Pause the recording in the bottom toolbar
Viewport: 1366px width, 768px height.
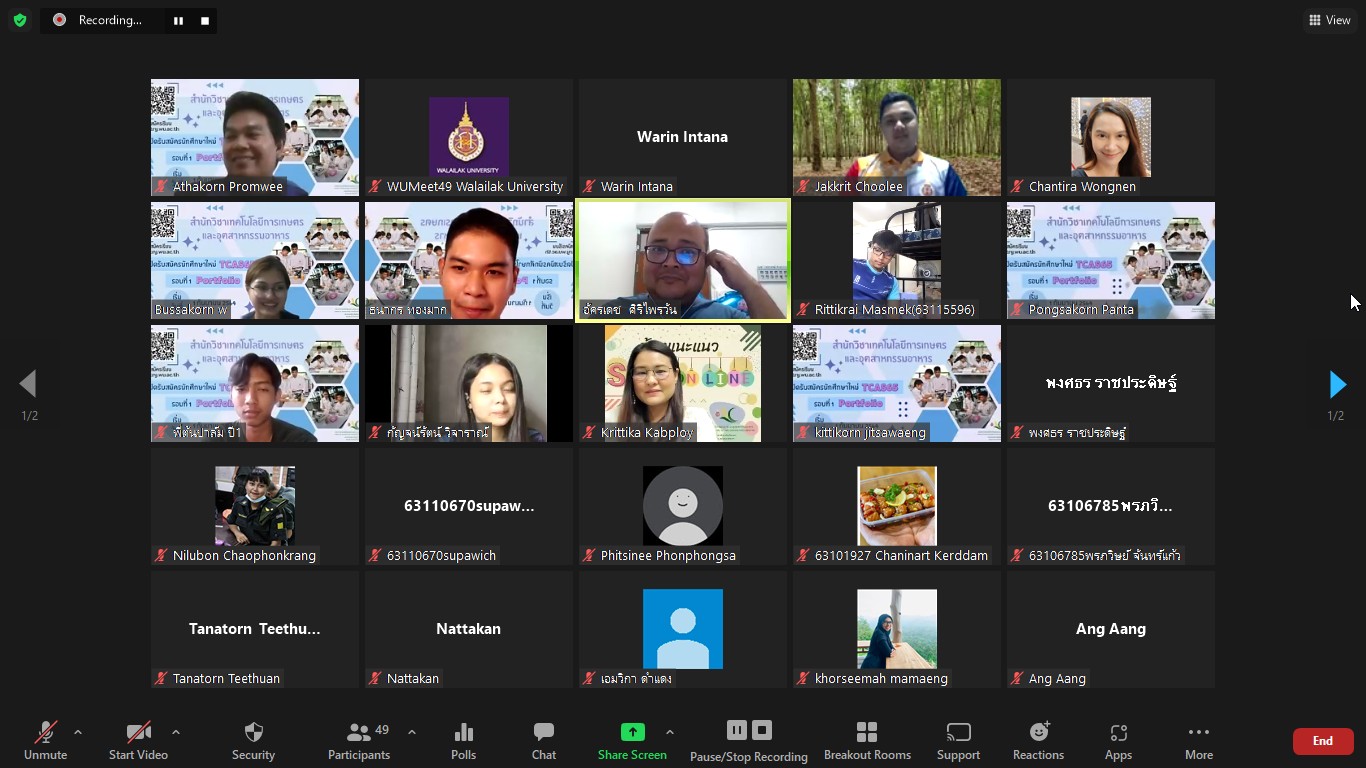pos(736,730)
